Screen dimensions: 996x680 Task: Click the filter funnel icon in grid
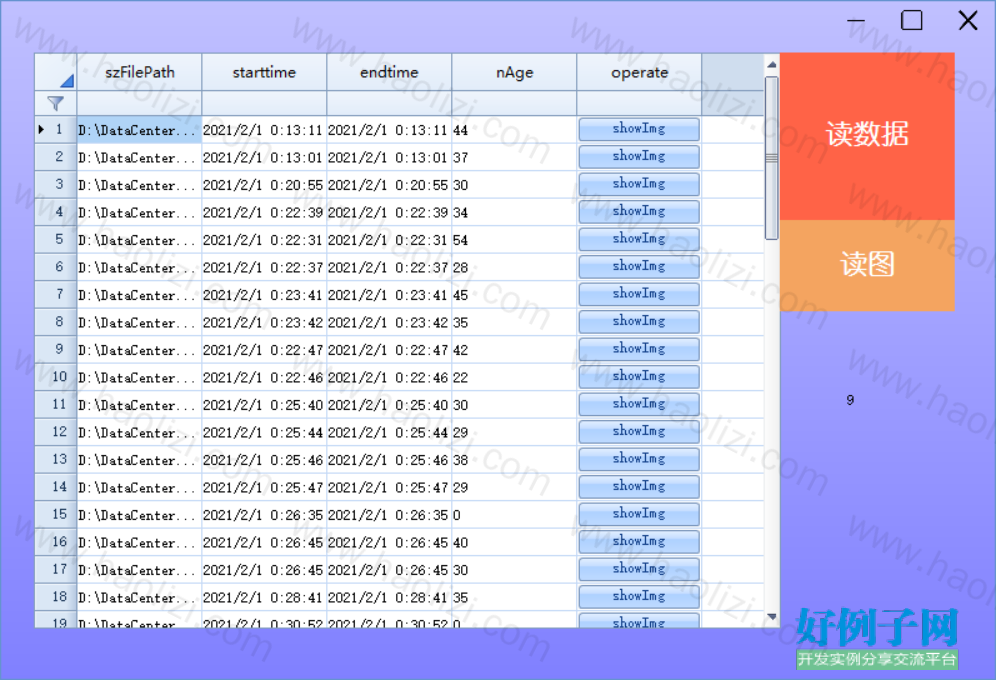click(55, 103)
